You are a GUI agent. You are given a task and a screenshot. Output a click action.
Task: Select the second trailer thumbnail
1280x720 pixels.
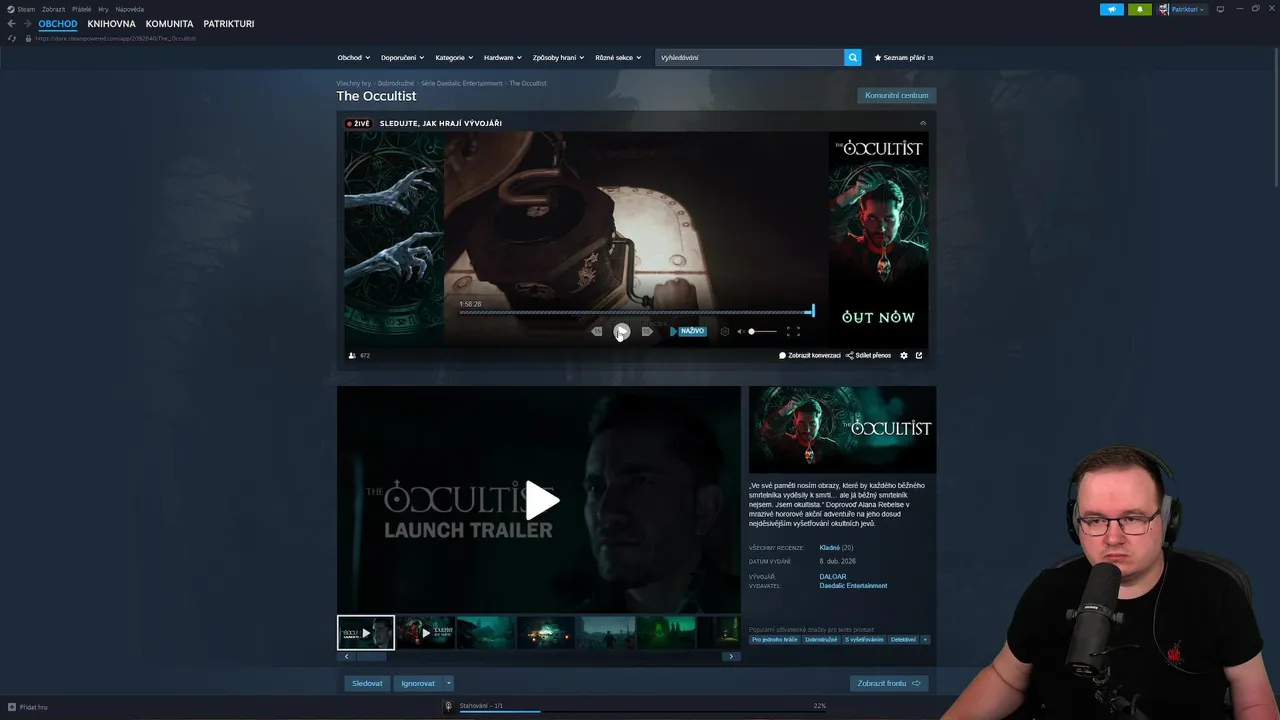426,633
